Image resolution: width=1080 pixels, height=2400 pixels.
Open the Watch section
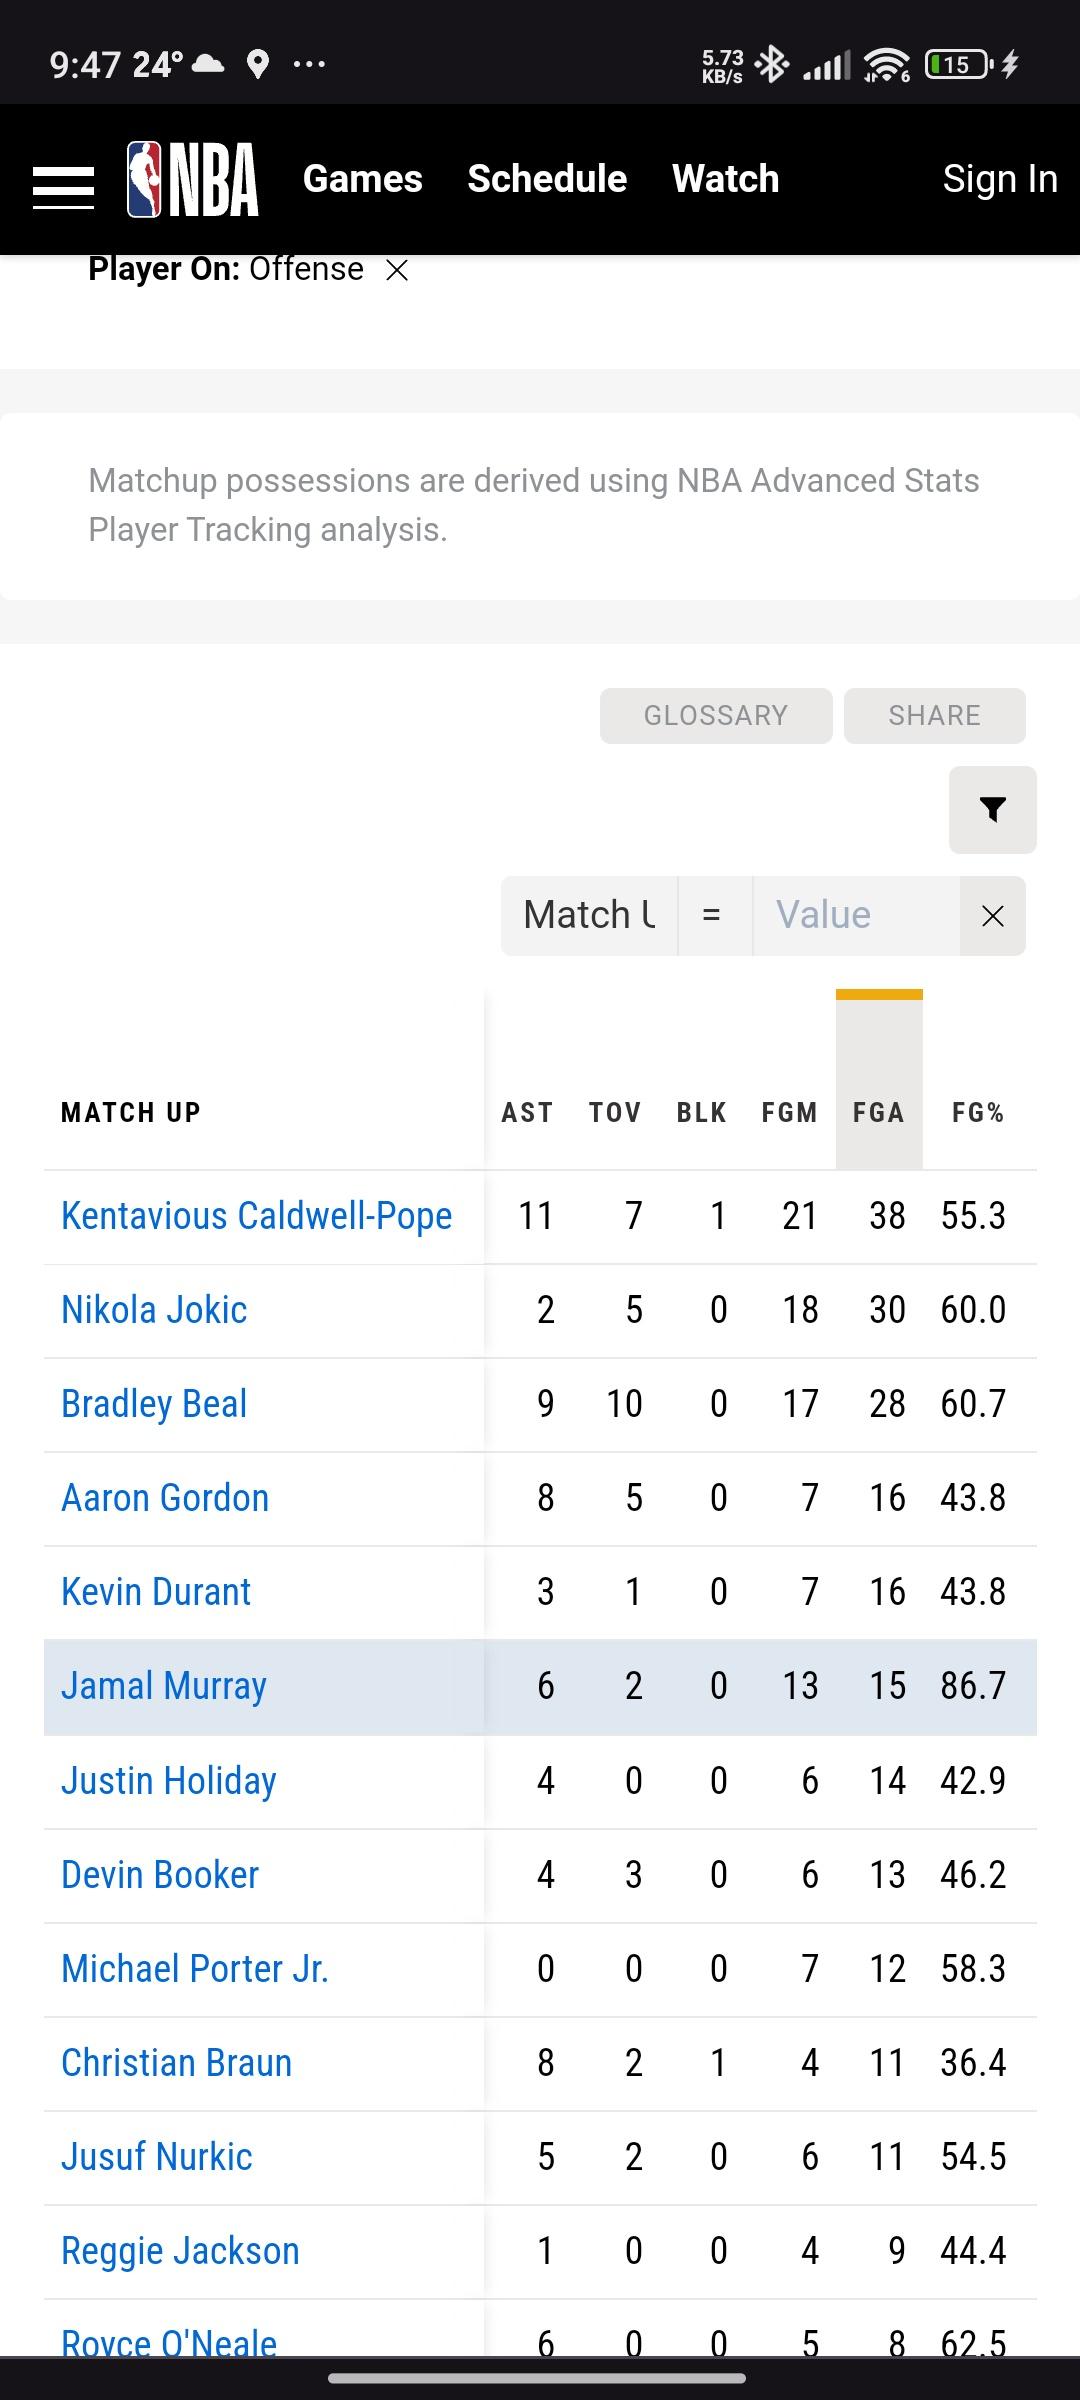point(725,179)
